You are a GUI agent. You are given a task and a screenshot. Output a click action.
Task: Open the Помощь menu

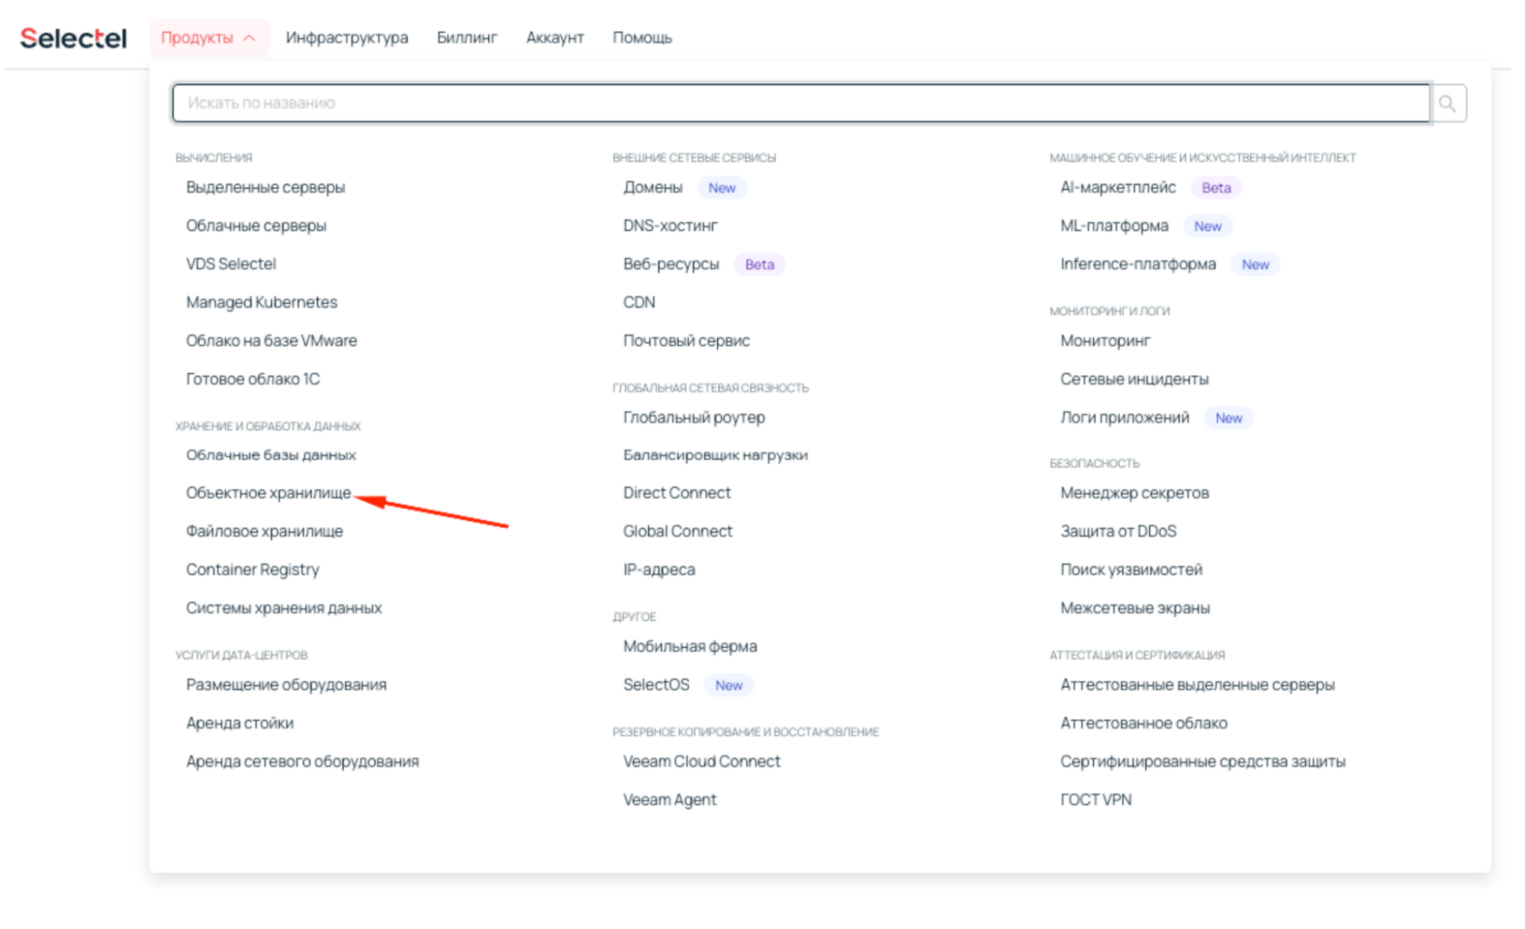click(642, 38)
